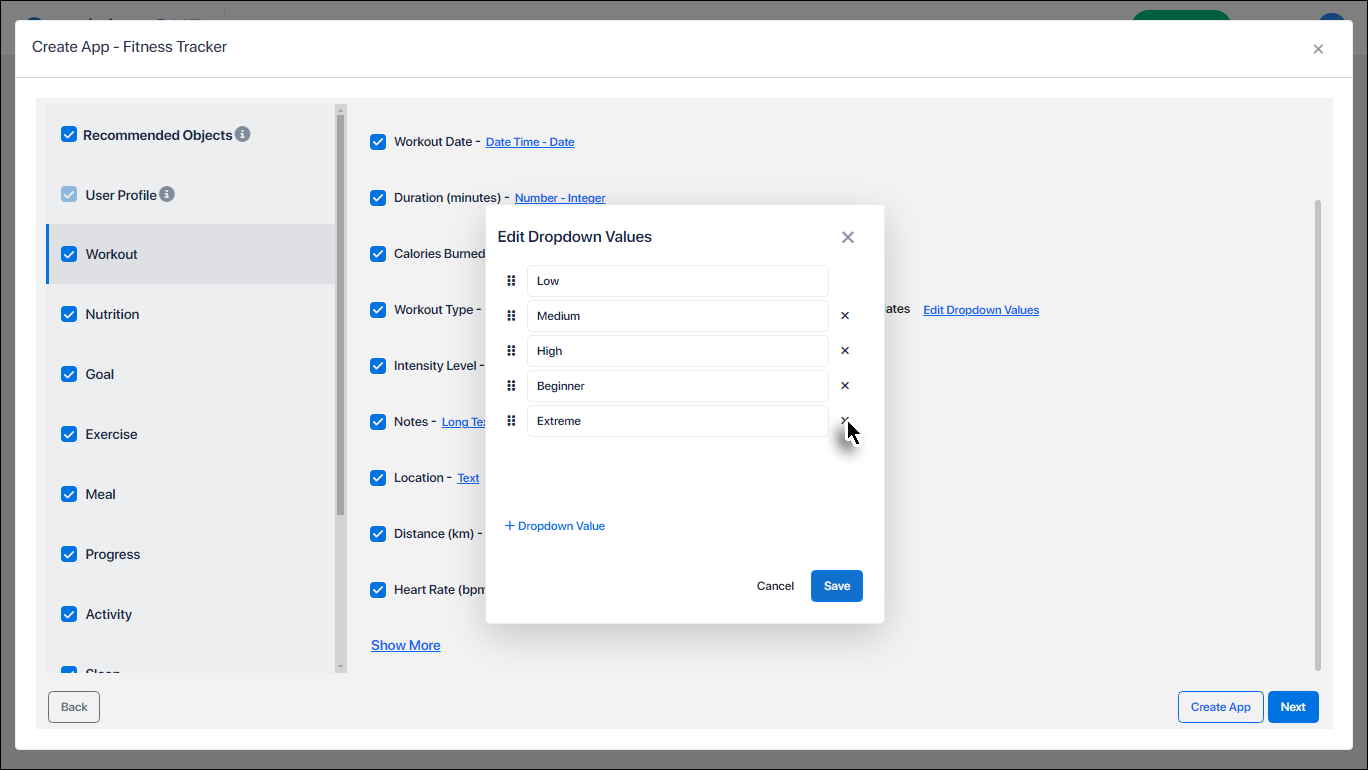This screenshot has width=1368, height=770.
Task: Uncheck the Duration (minutes) field checkbox
Action: [x=378, y=198]
